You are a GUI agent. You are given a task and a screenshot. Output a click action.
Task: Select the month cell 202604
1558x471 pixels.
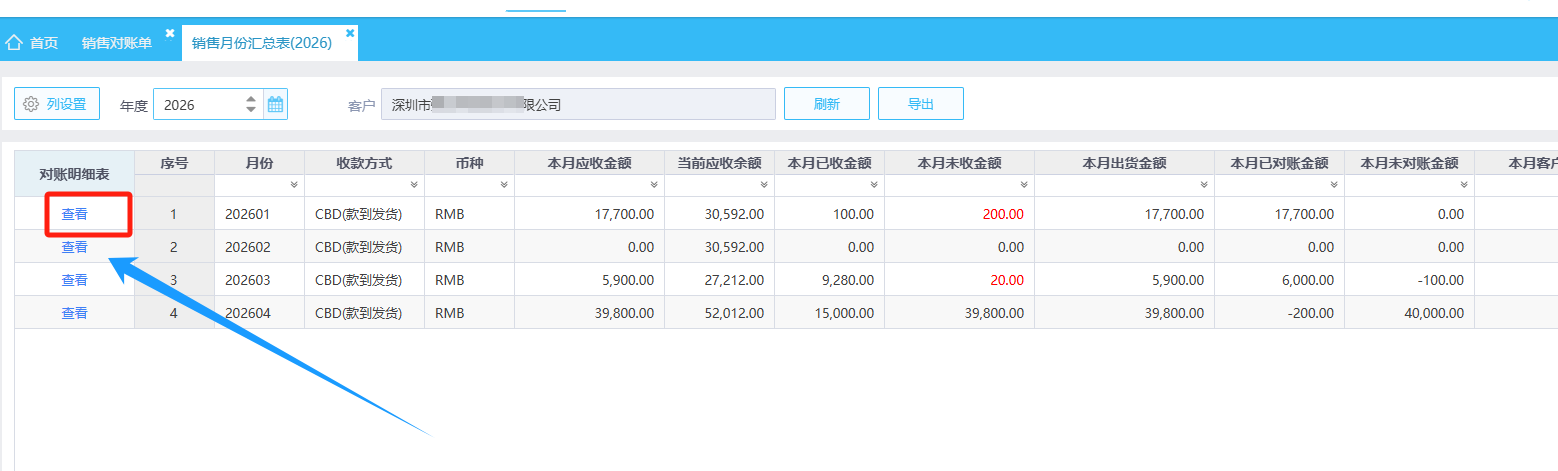coord(259,313)
